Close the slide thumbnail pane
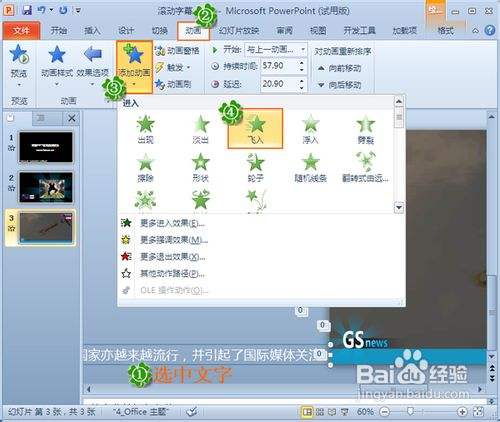 coord(72,118)
